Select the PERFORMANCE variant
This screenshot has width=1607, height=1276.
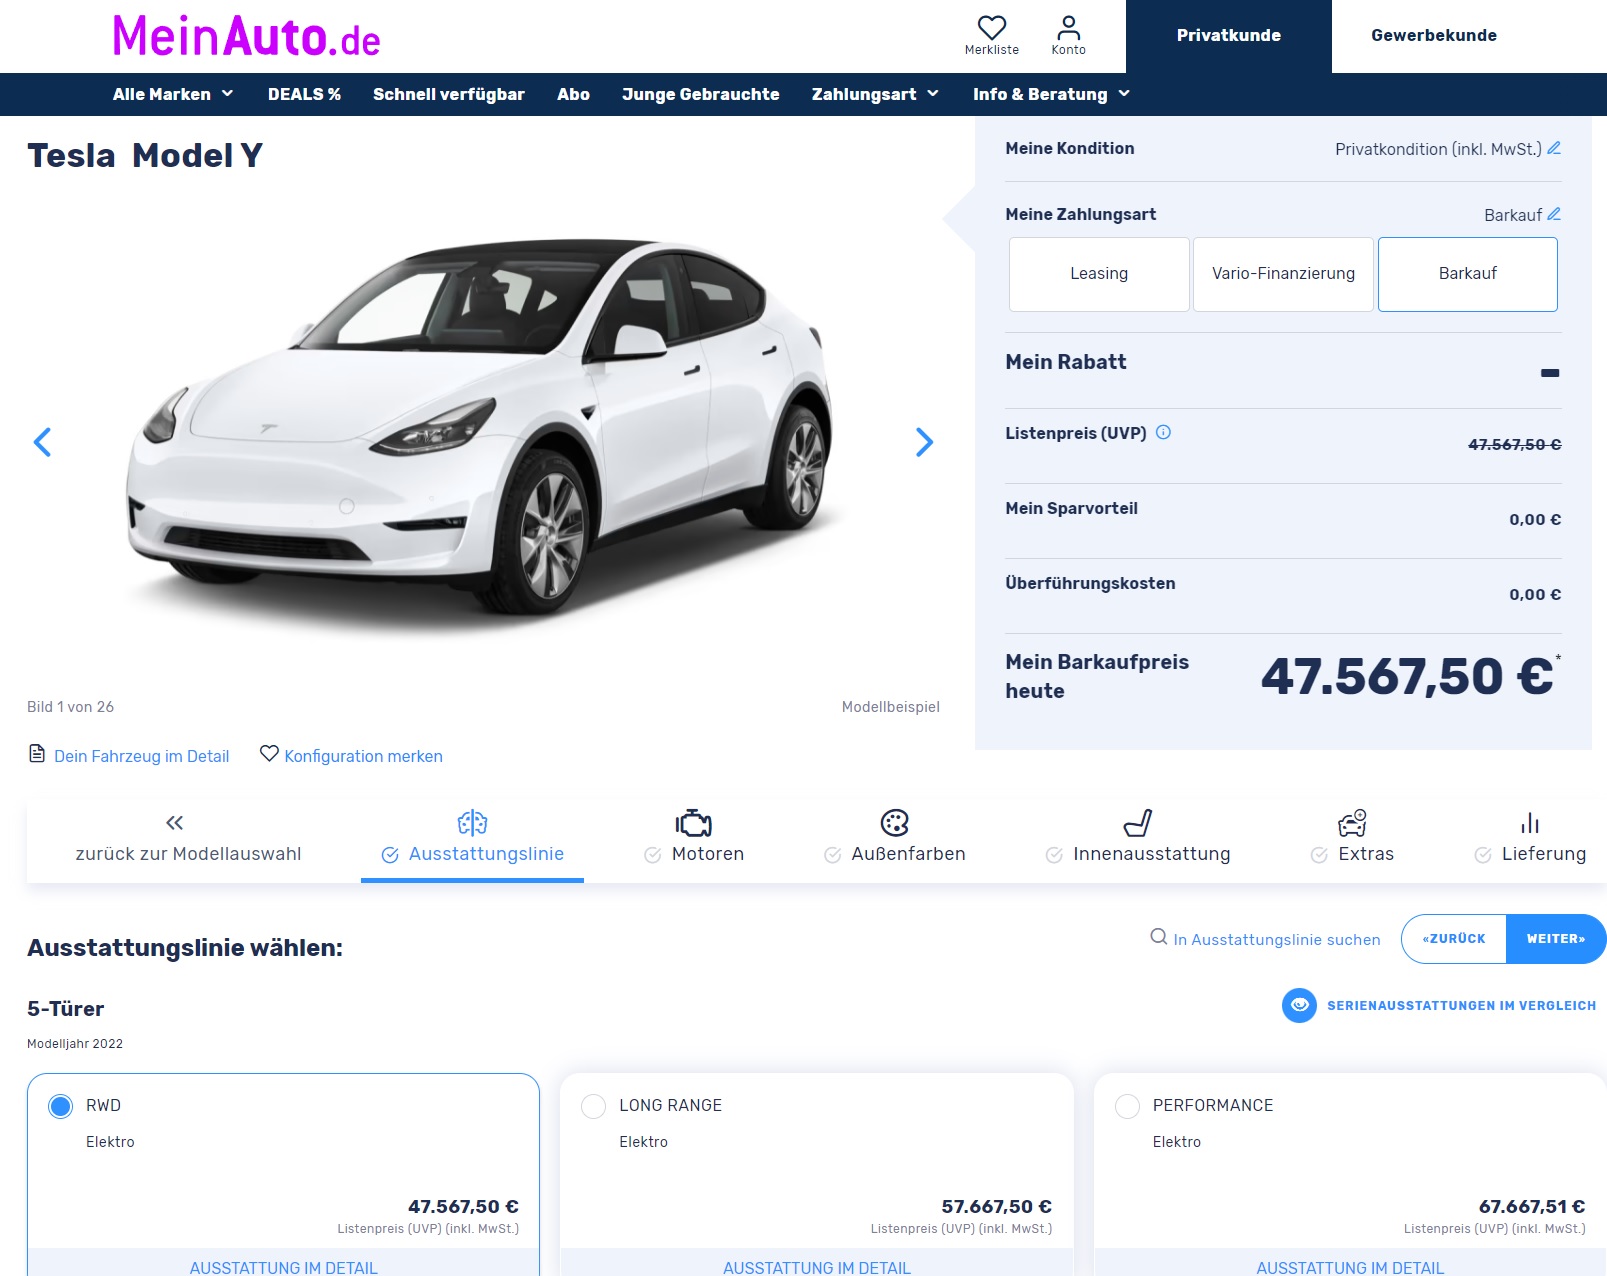pos(1129,1105)
